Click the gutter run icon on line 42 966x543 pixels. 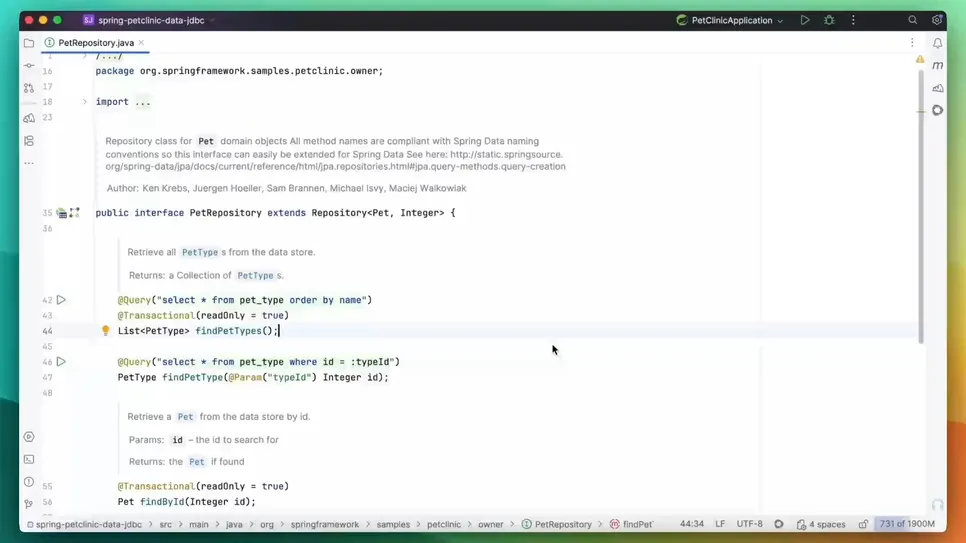coord(61,300)
